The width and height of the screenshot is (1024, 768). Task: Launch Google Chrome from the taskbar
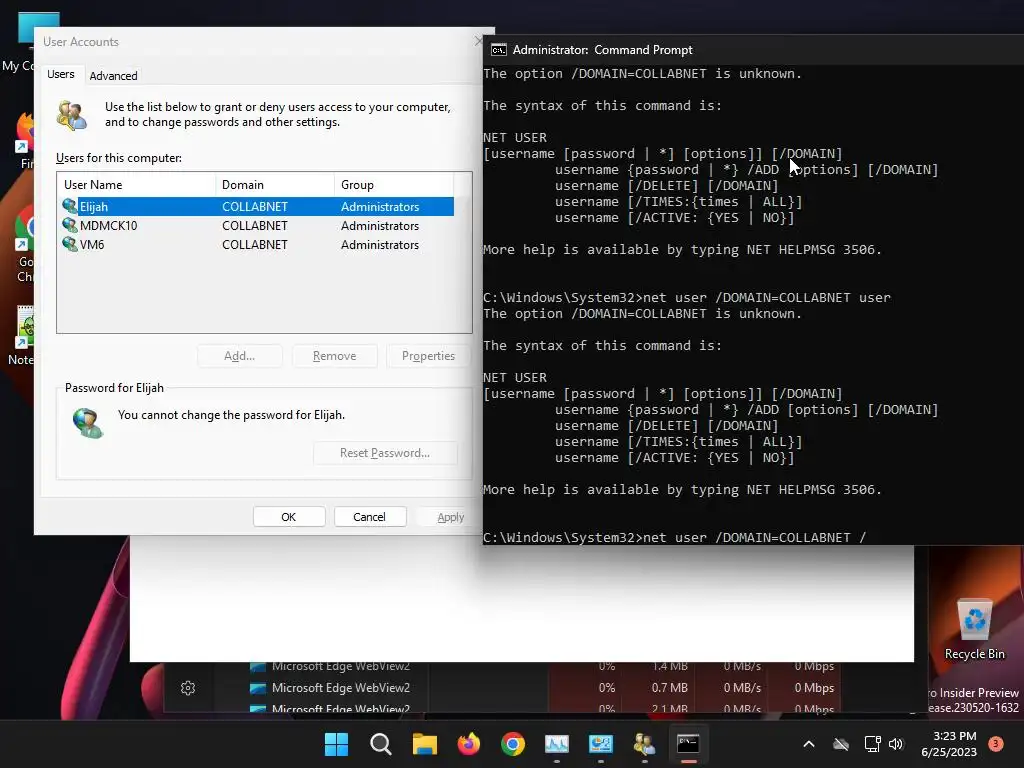pyautogui.click(x=513, y=744)
